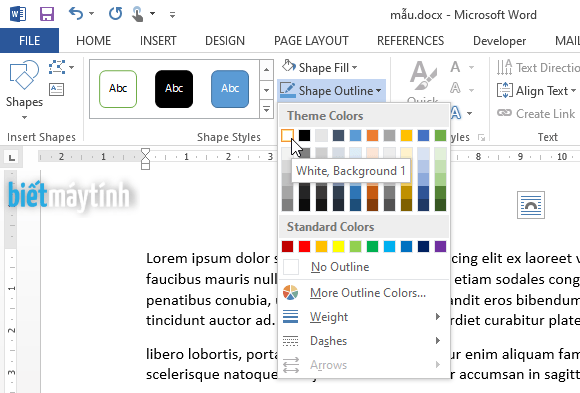Switch to the Developer tab
This screenshot has width=580, height=393.
(x=499, y=40)
